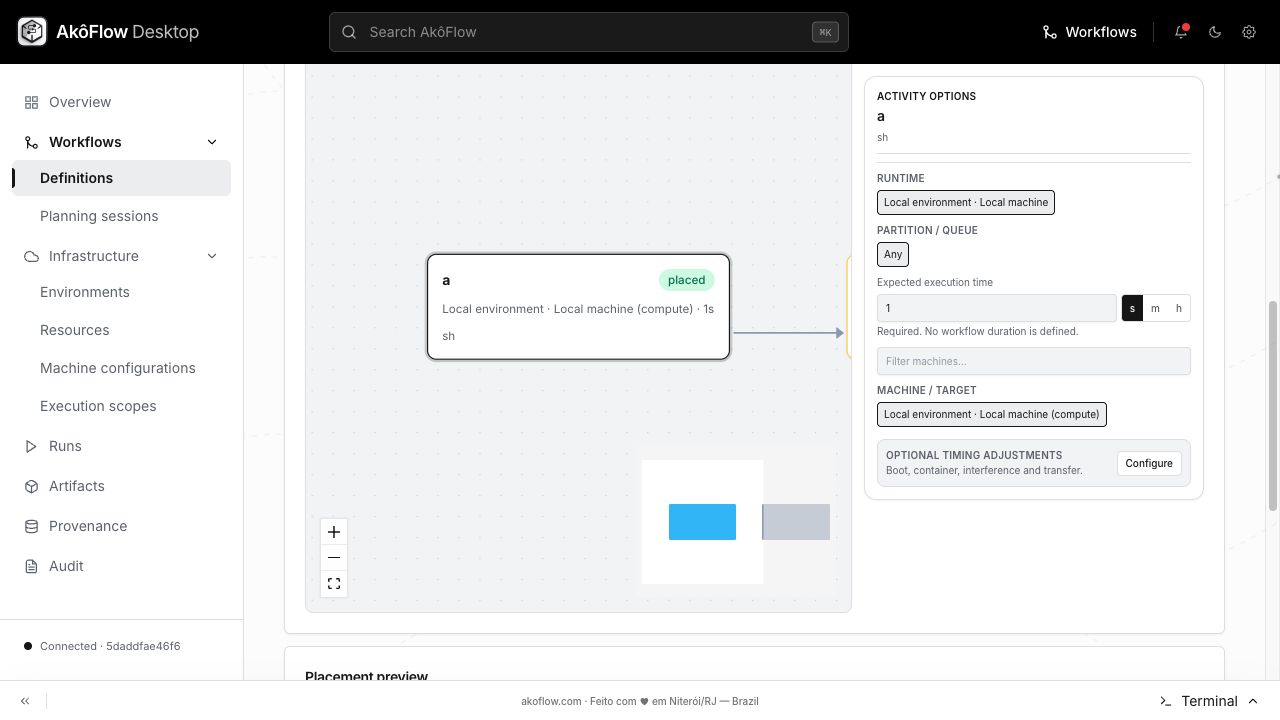Open Workflows from the top bar
This screenshot has width=1280, height=720.
pyautogui.click(x=1089, y=32)
